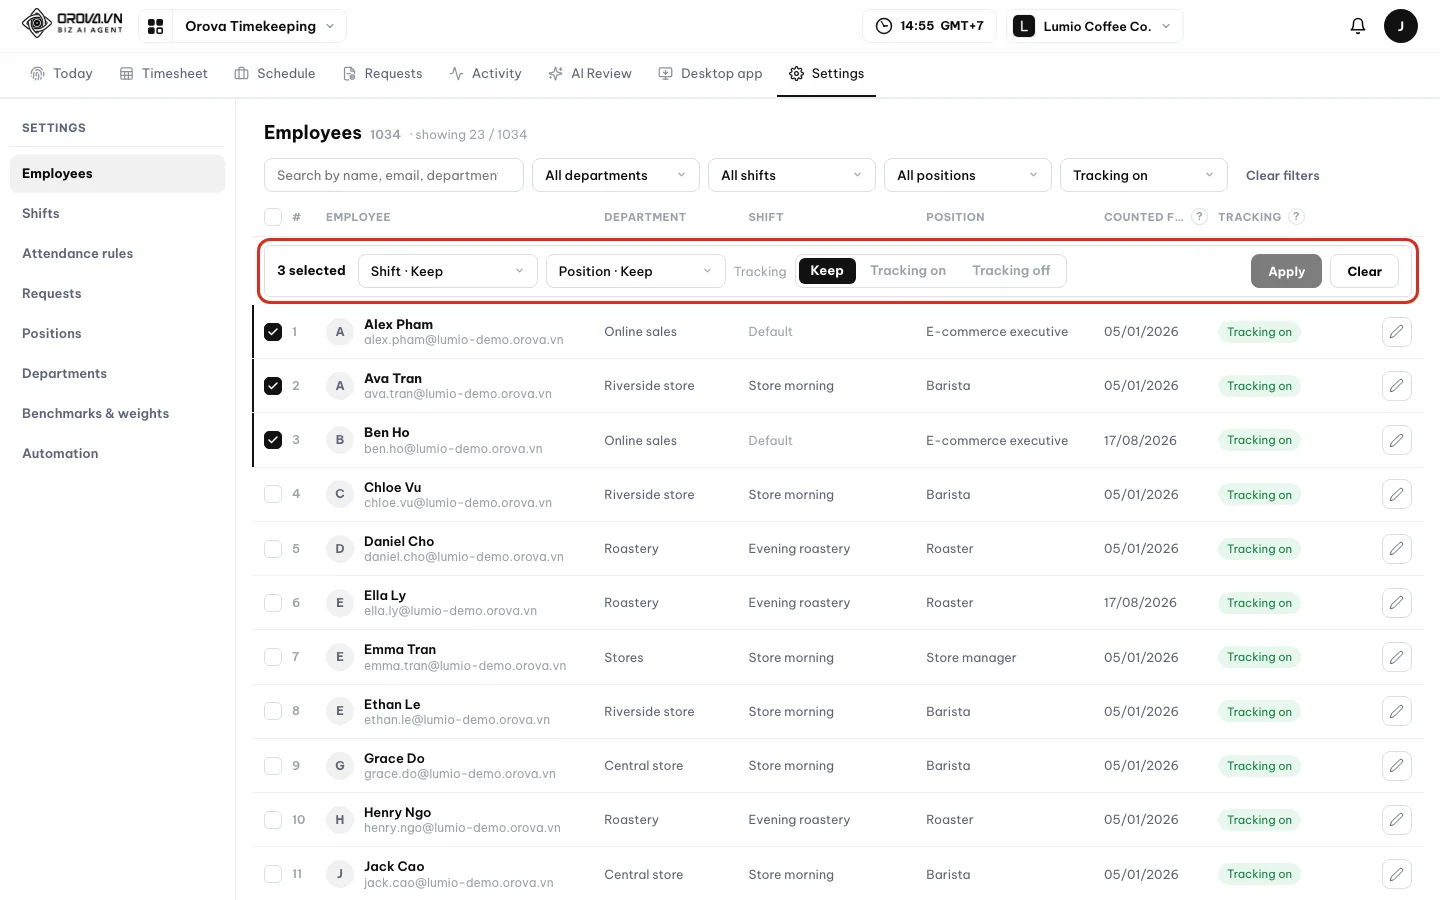
Task: Expand the Shift · Keep bulk dropdown
Action: (448, 271)
